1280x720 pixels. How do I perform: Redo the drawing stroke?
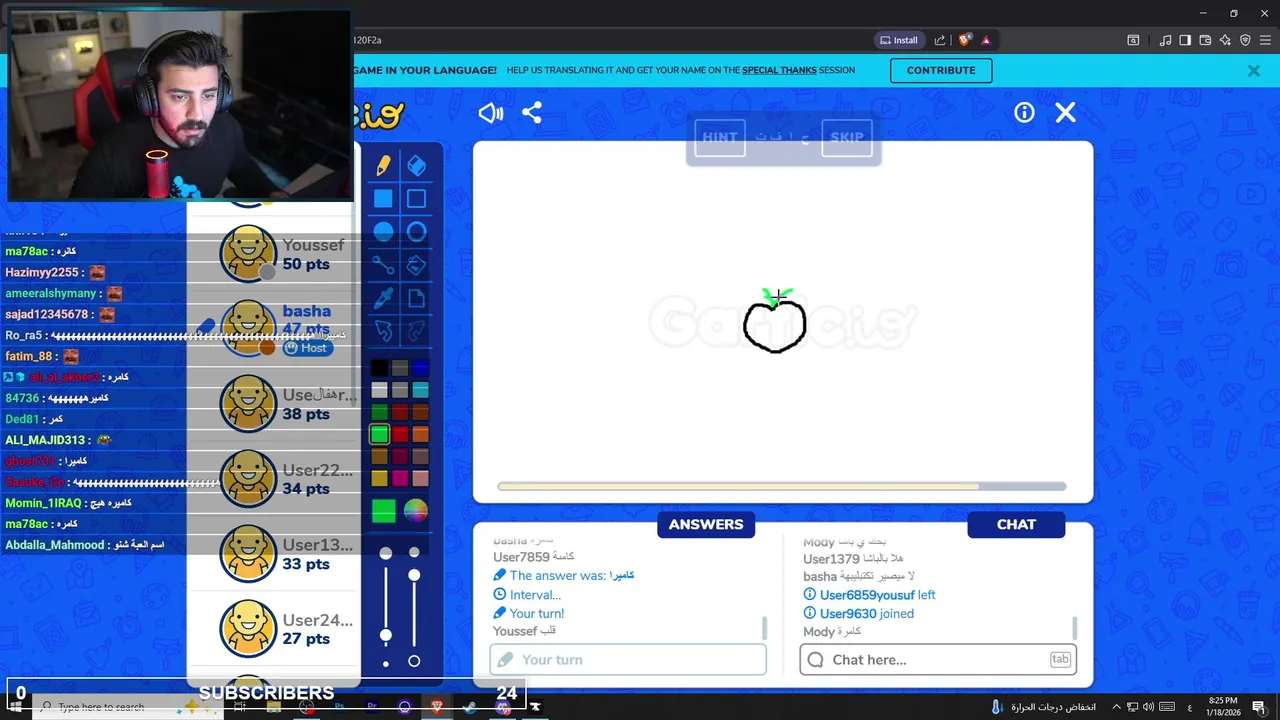[x=417, y=330]
